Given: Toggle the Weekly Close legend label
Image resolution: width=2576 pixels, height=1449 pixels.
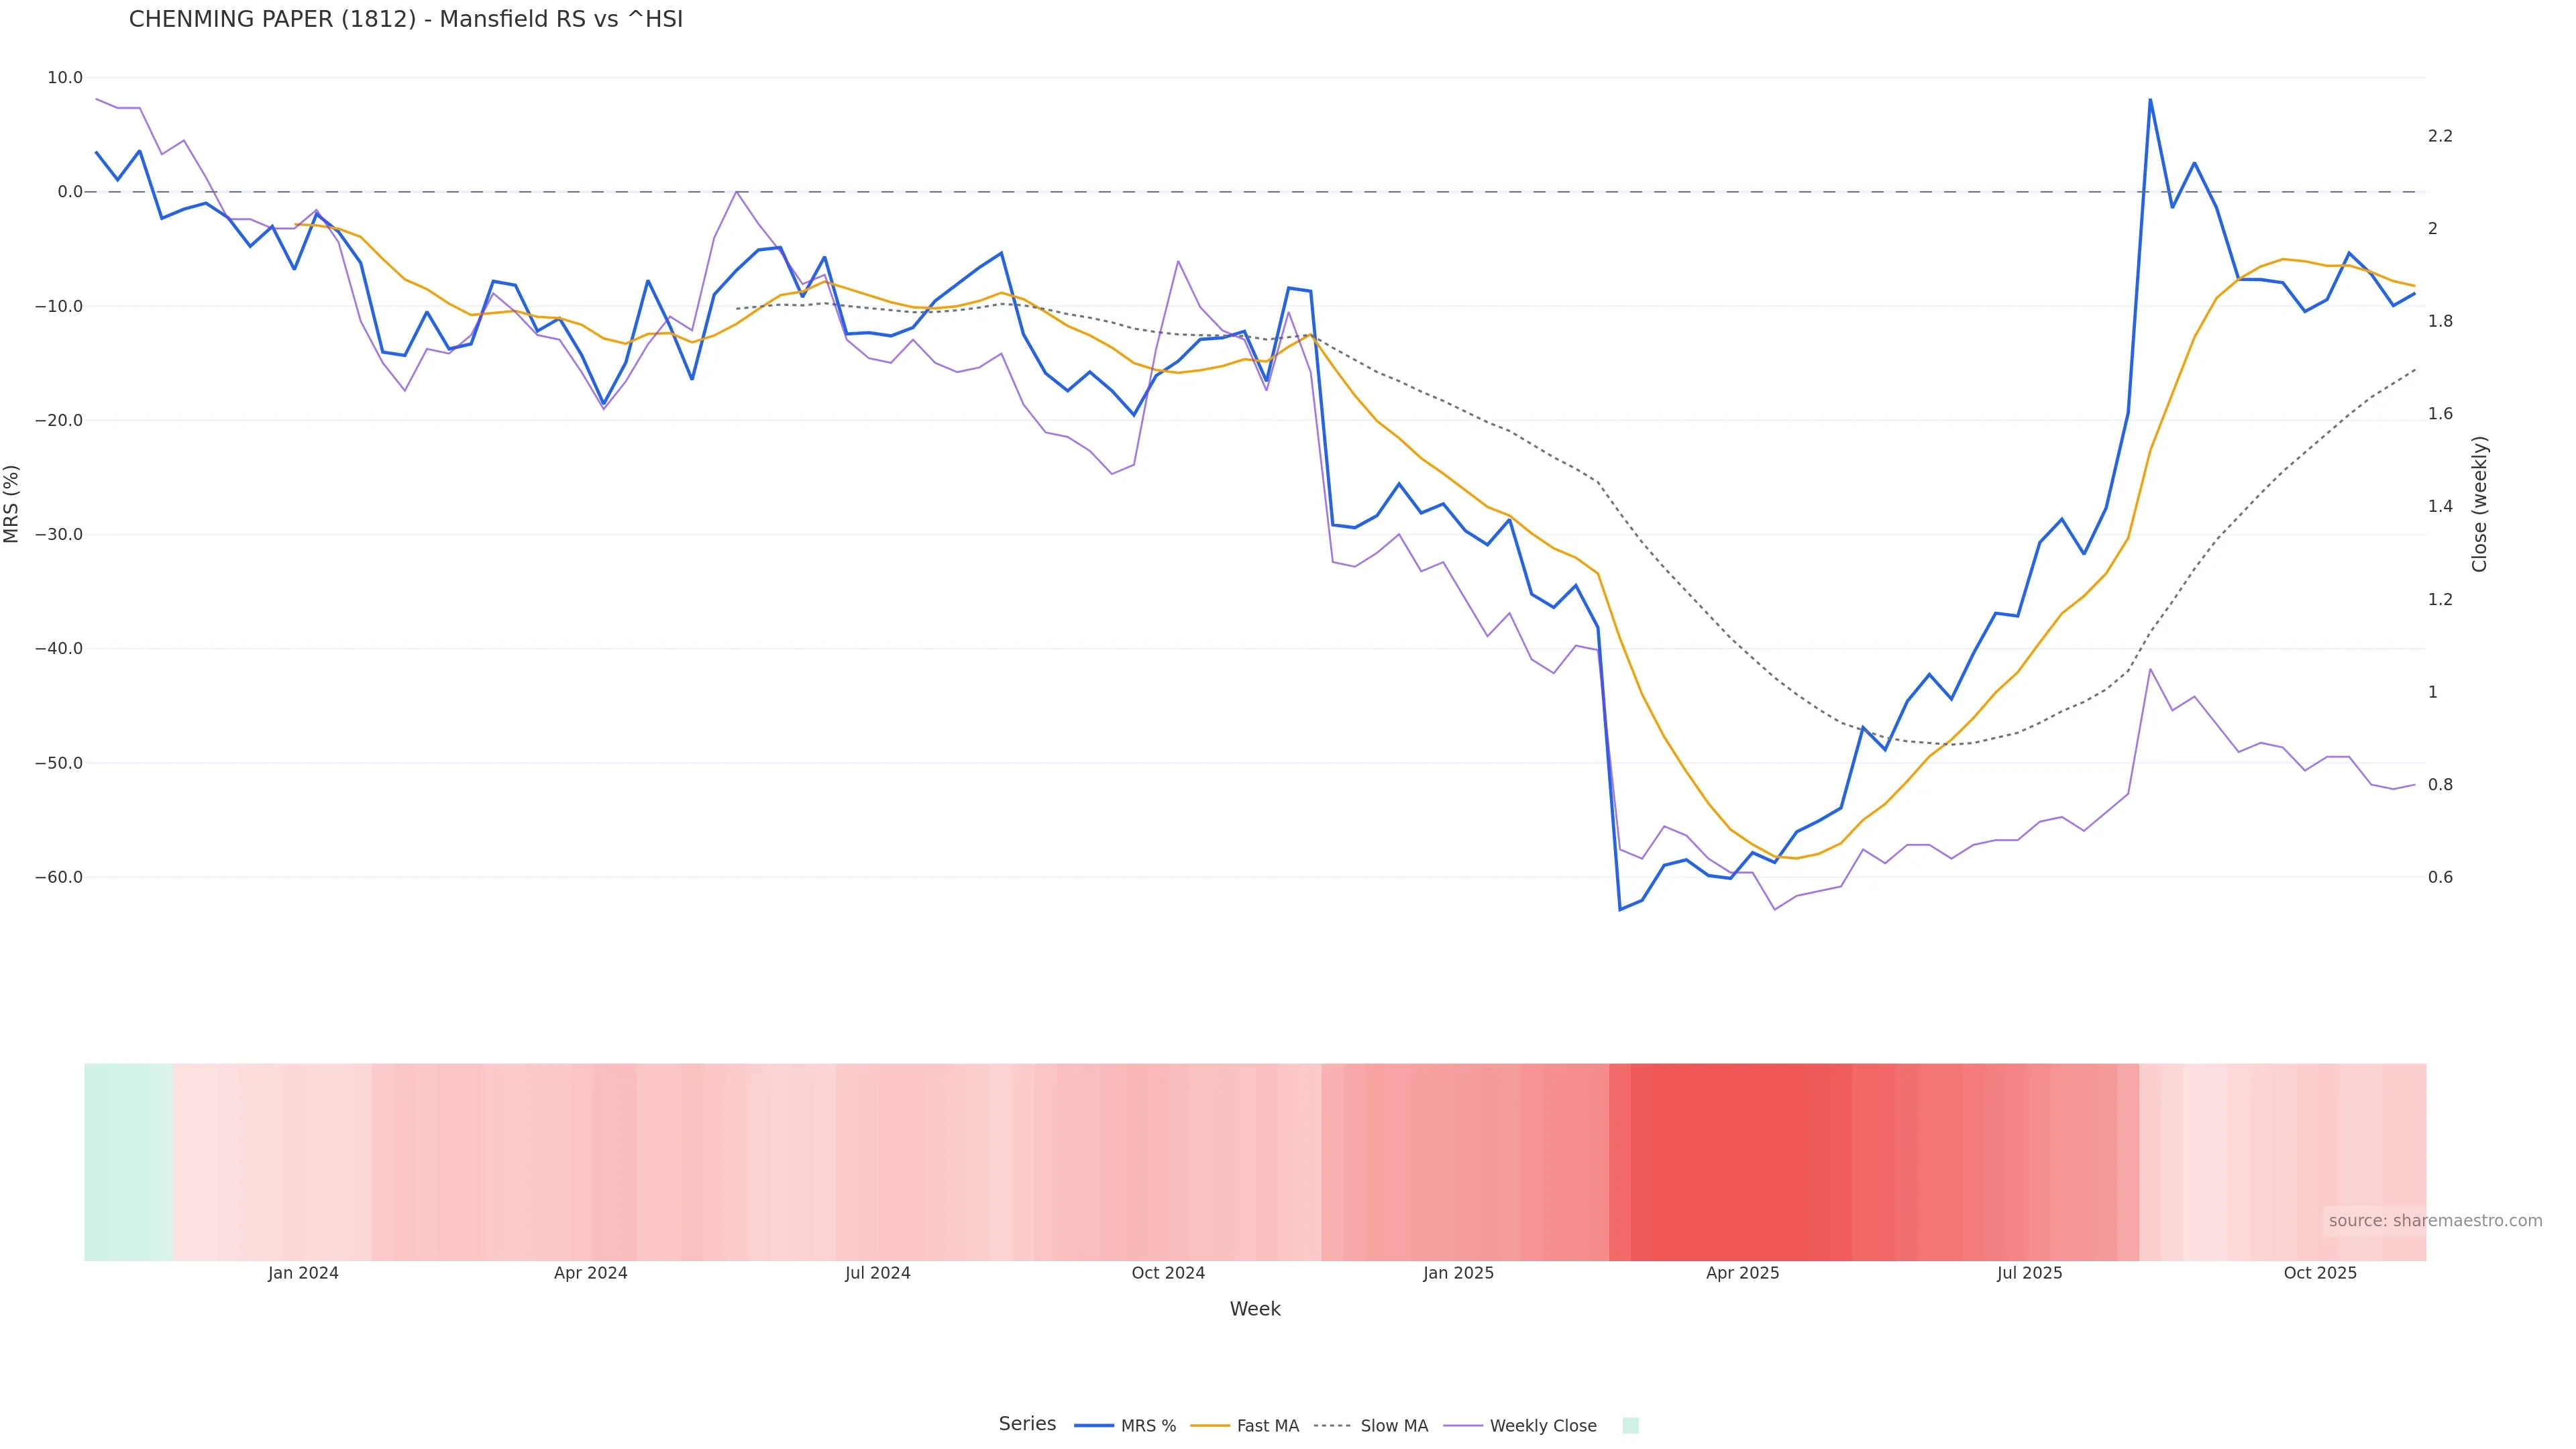Looking at the screenshot, I should (1542, 1426).
